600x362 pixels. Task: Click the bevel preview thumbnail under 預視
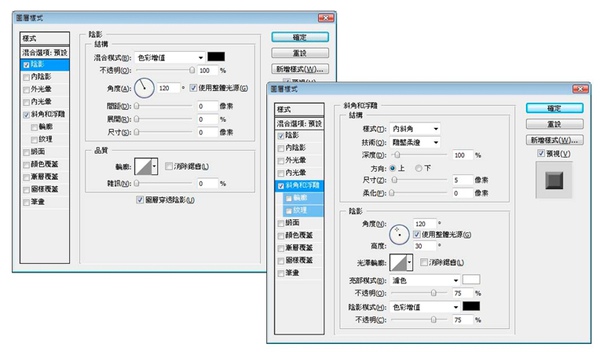[554, 180]
